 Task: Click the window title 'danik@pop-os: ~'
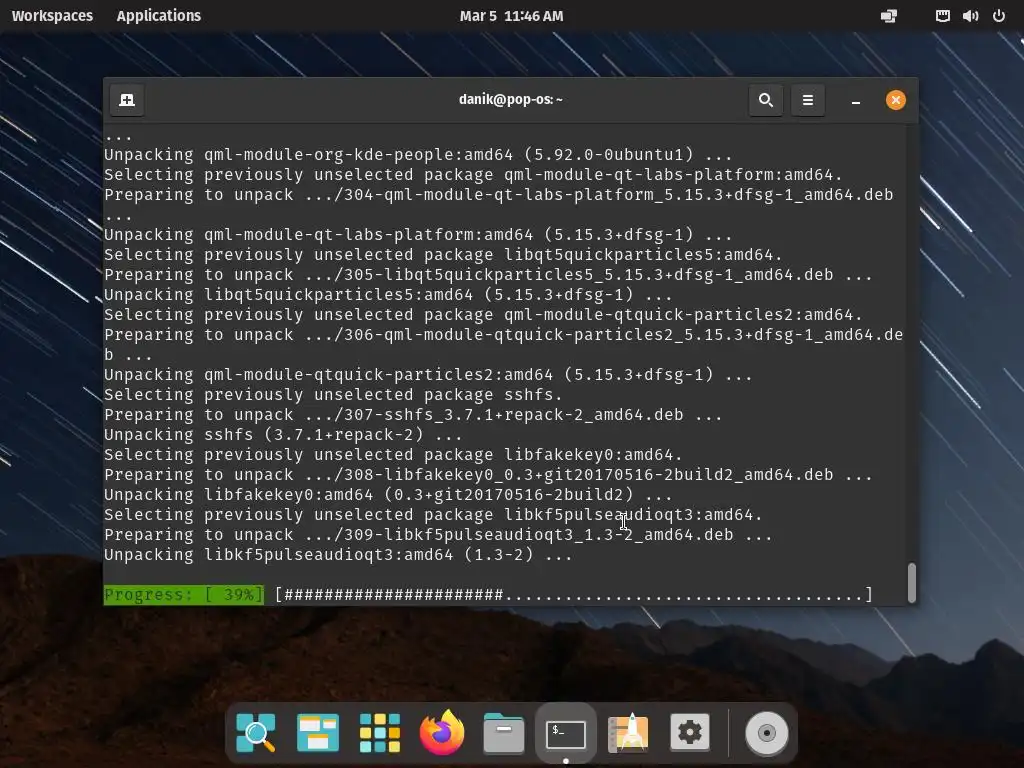pyautogui.click(x=511, y=100)
